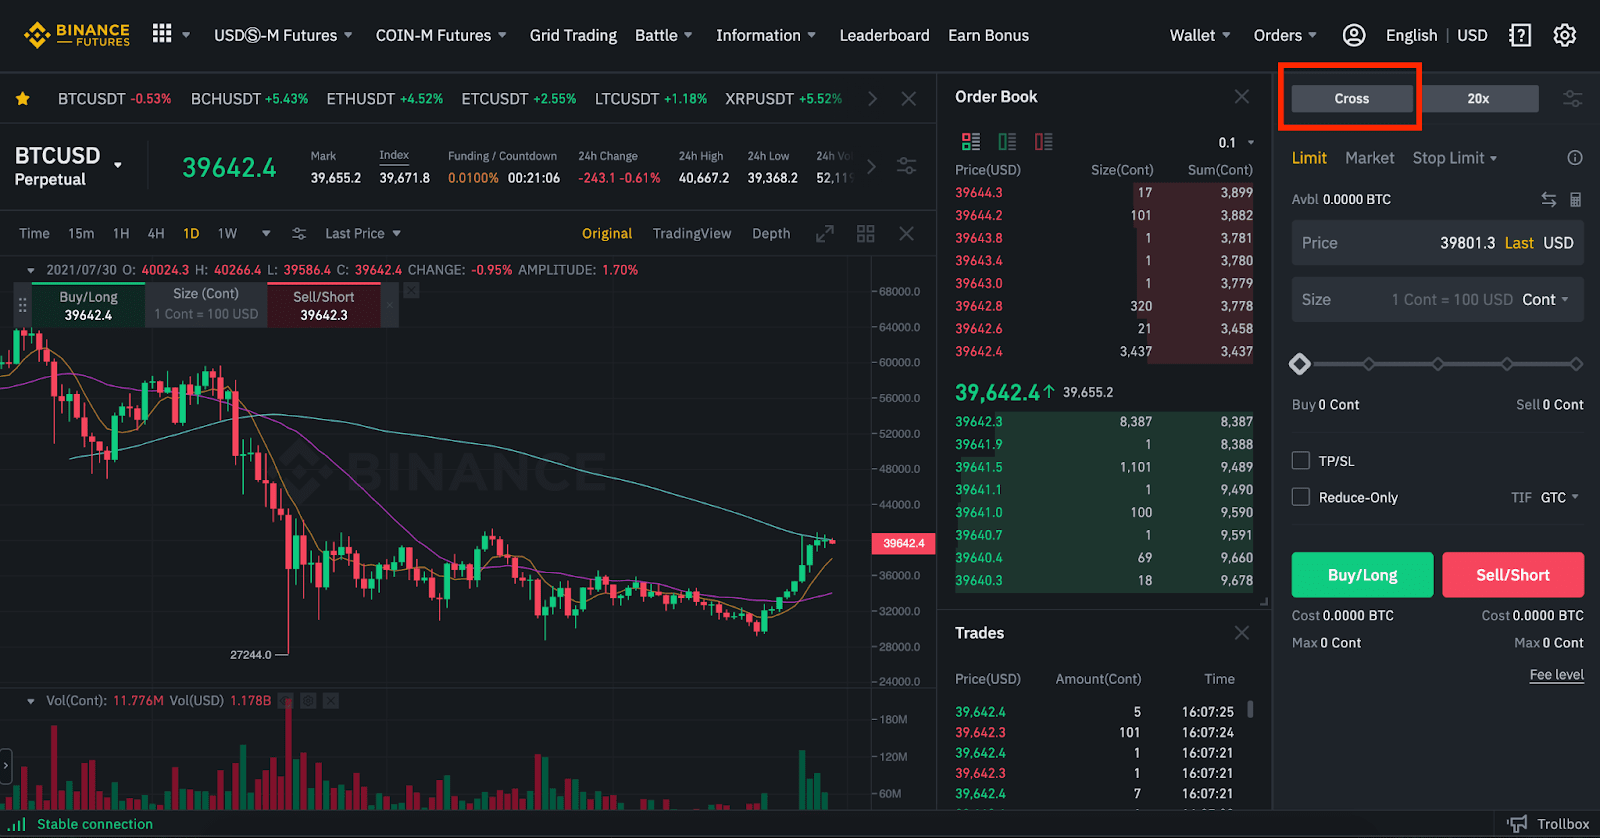
Task: Adjust leverage via 20x button
Action: (1478, 98)
